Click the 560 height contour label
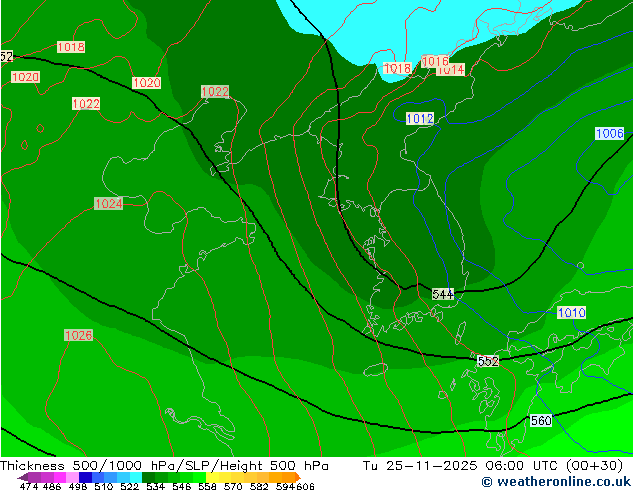Screen dimensions: 634x490 [541, 421]
